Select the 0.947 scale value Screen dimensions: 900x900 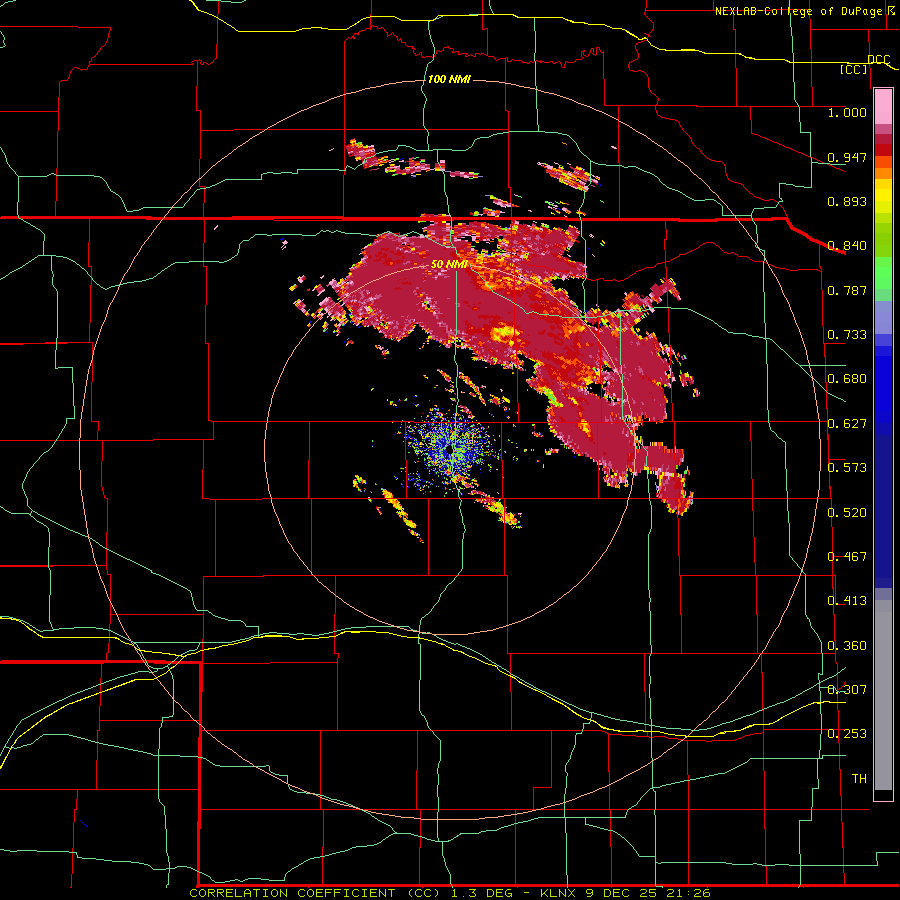tap(847, 157)
